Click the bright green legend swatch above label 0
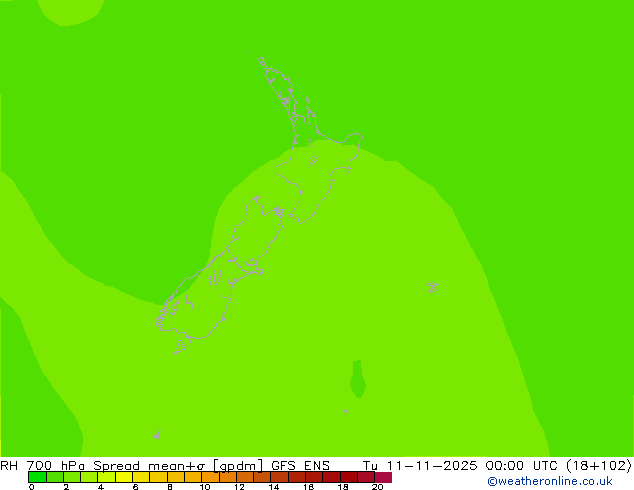This screenshot has width=634, height=490. pyautogui.click(x=37, y=477)
